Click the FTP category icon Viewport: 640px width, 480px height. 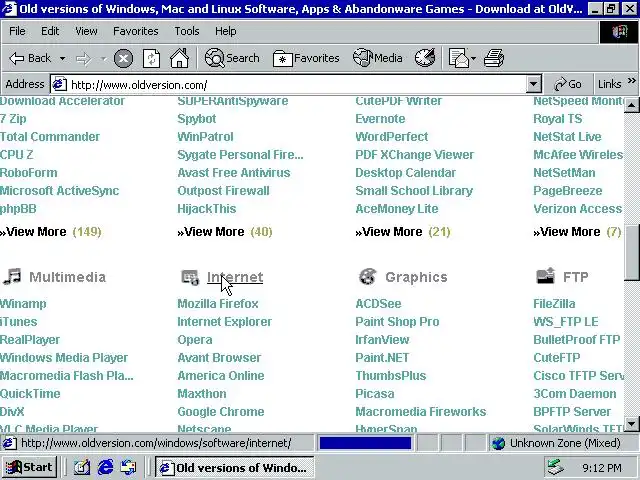pyautogui.click(x=546, y=276)
